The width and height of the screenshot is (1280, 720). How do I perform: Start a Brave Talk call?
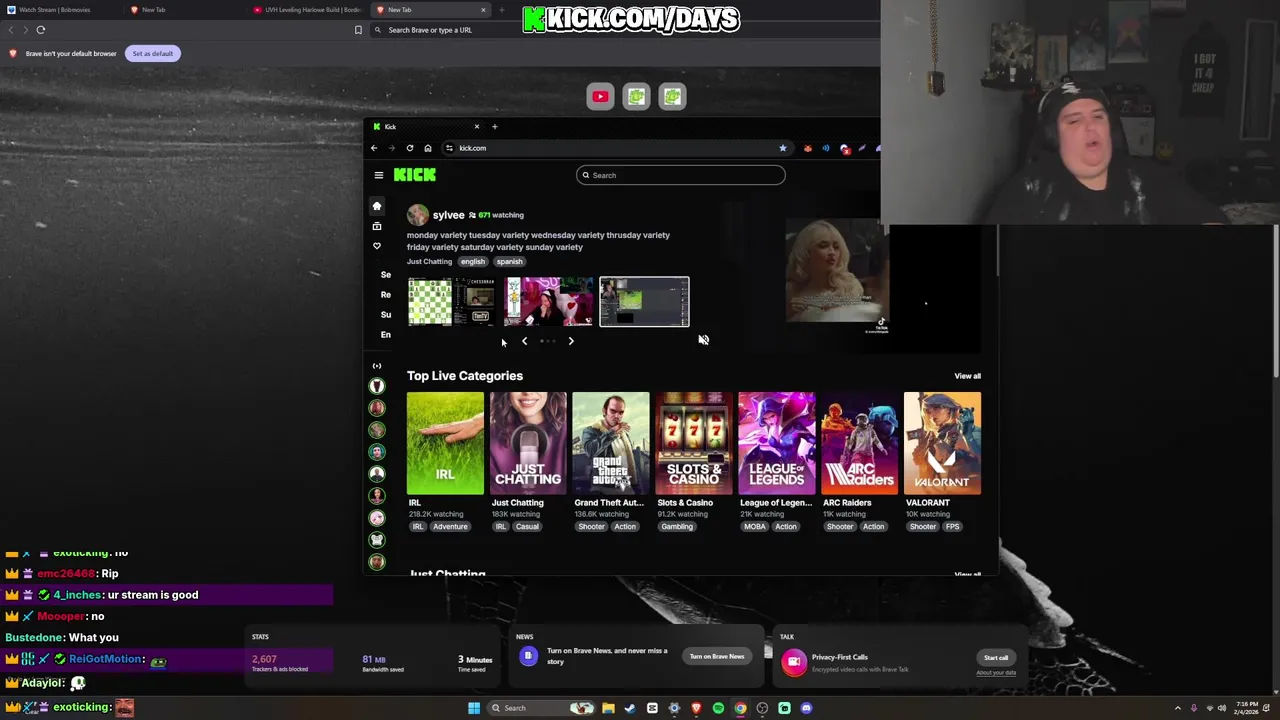tap(995, 657)
